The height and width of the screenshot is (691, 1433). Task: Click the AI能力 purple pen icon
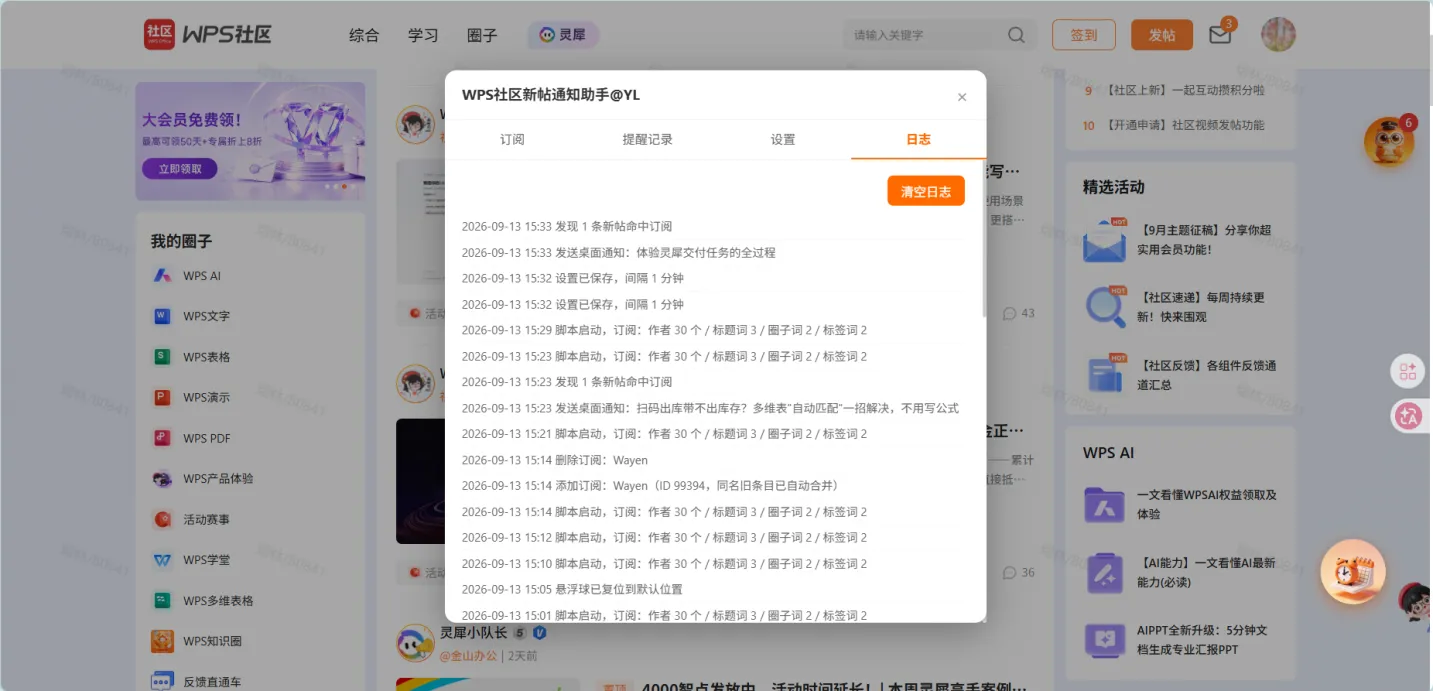click(x=1105, y=572)
